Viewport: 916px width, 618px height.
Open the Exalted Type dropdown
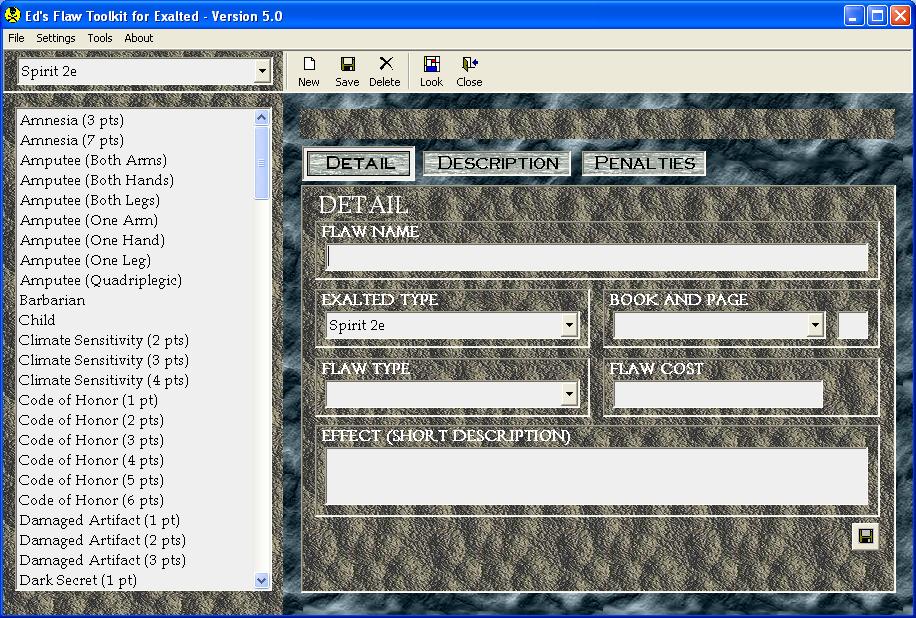(569, 325)
